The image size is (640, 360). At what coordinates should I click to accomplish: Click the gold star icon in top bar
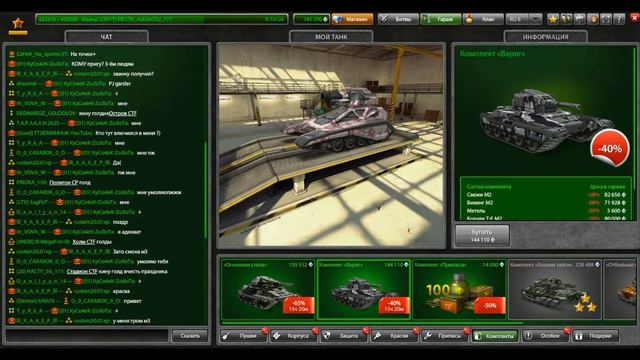[x=553, y=19]
